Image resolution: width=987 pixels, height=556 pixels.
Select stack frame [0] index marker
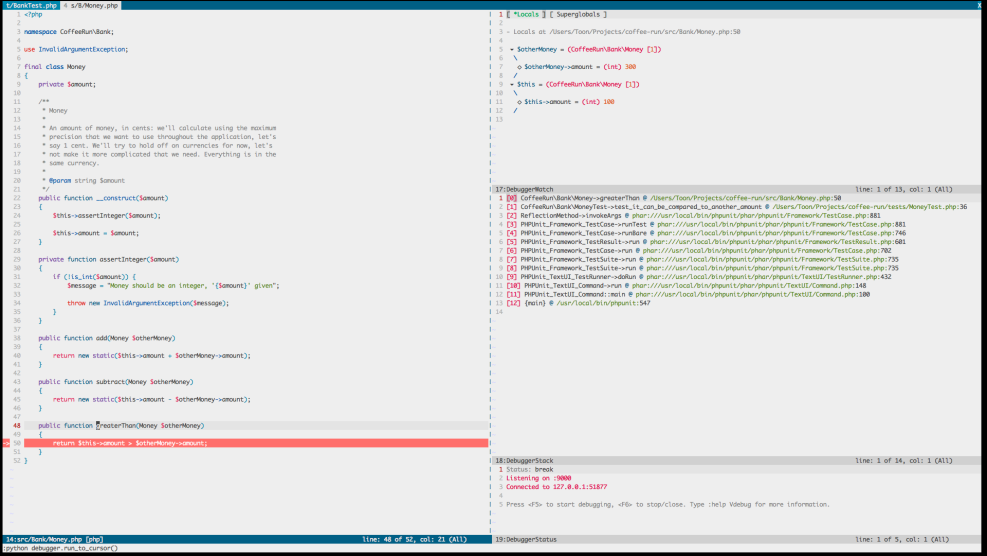(x=512, y=198)
